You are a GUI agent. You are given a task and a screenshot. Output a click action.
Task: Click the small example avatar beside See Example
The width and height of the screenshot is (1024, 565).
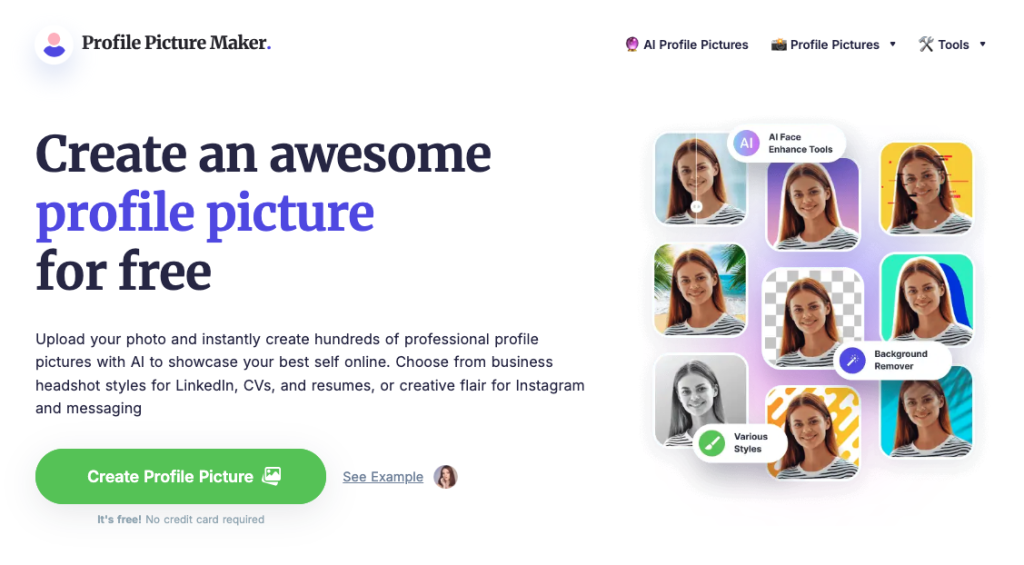click(445, 477)
